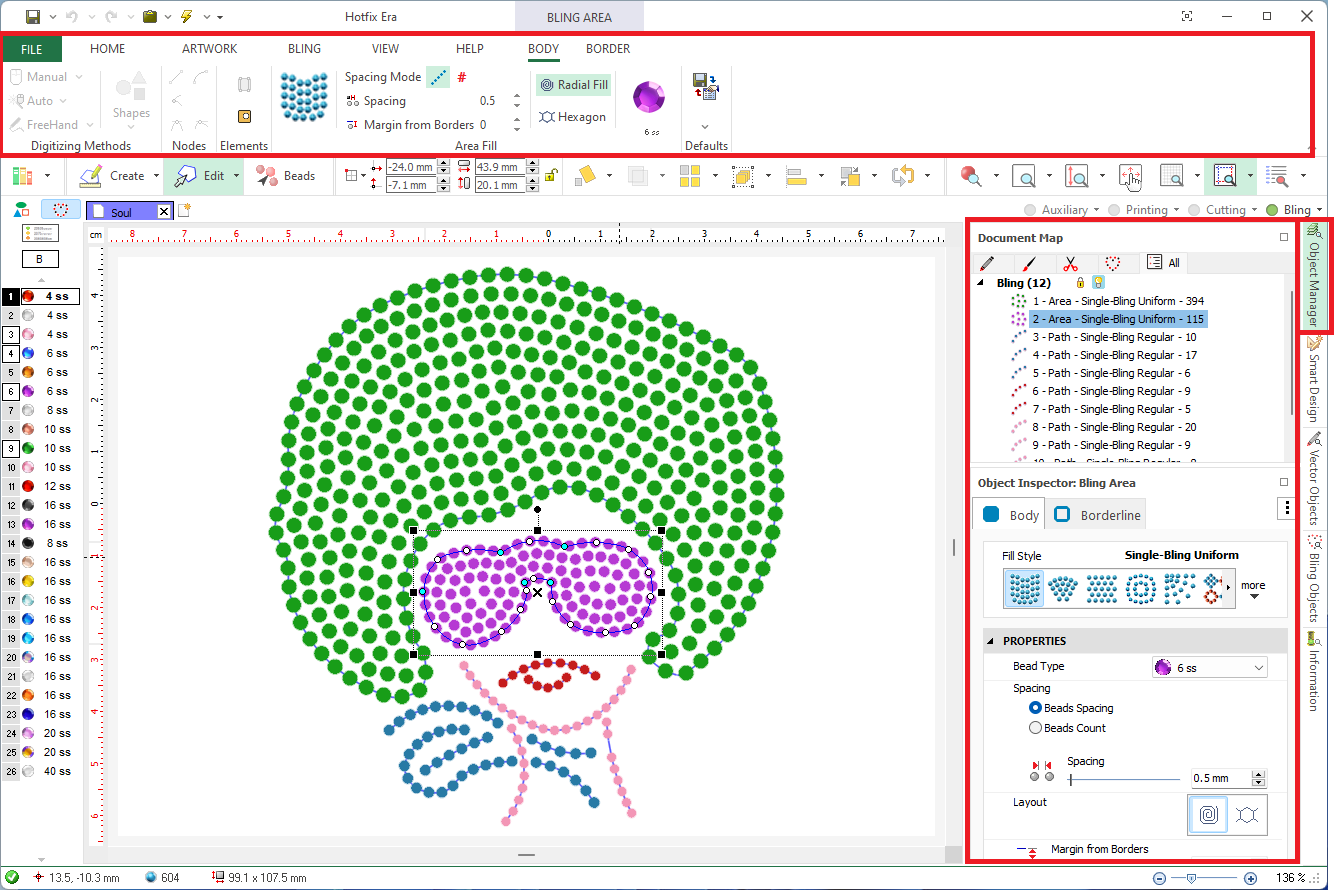Open the Edit tool dropdown arrow
Screen dimensions: 1334x894
click(237, 176)
